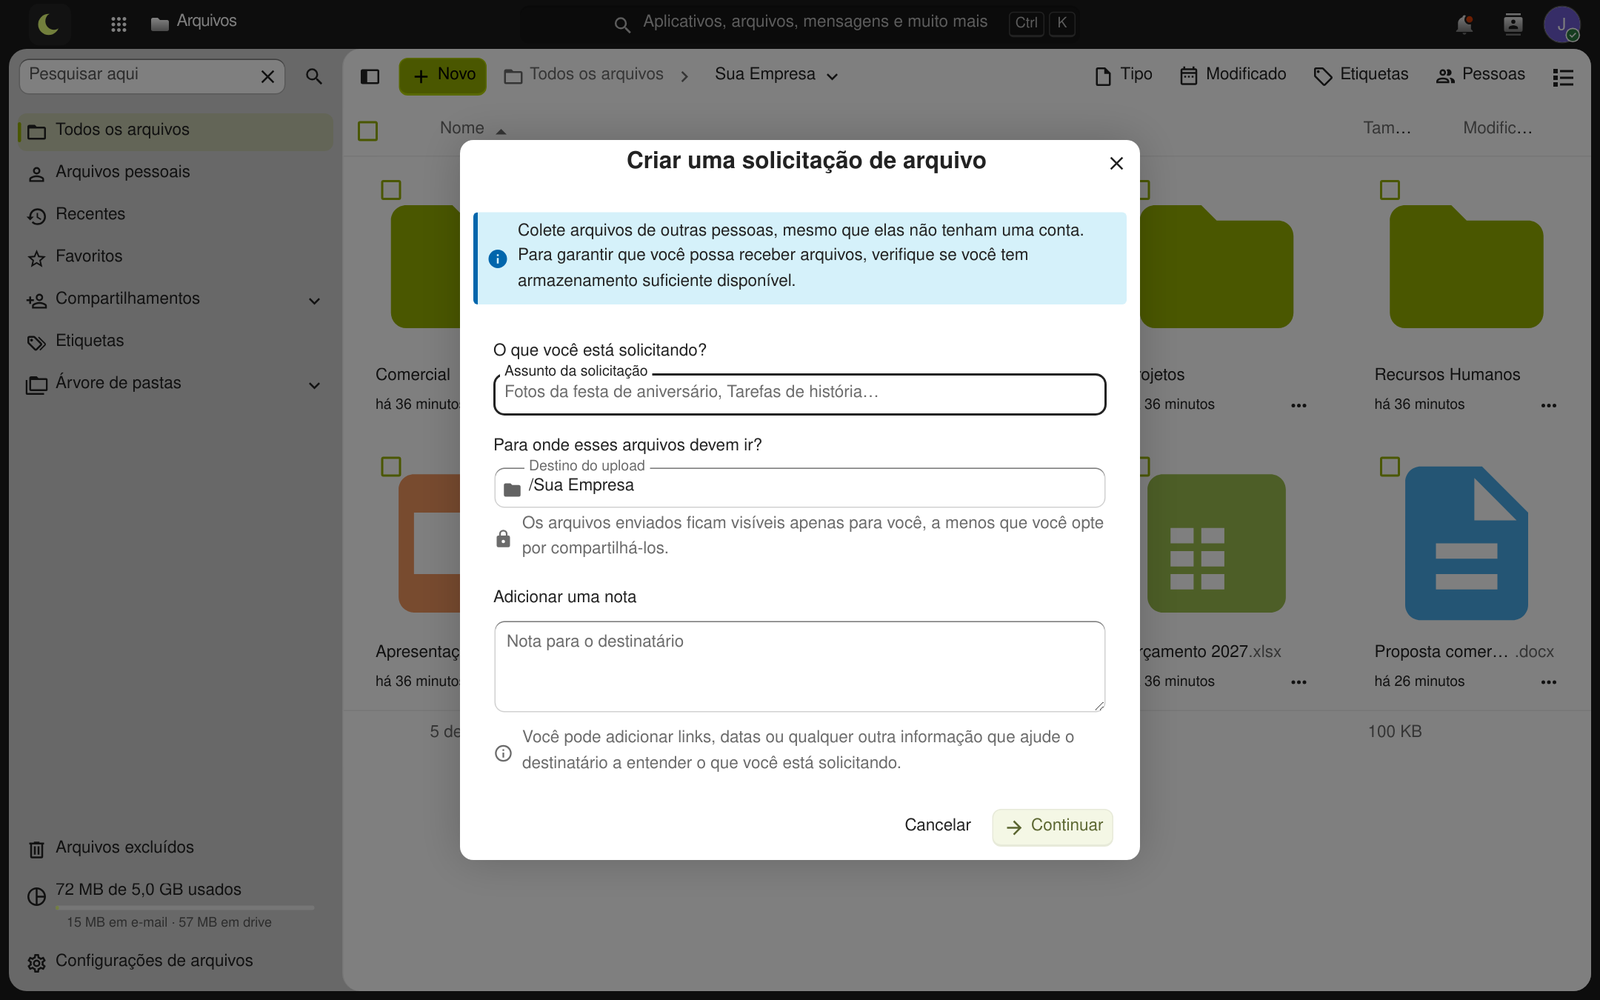Check the Proposta comercial docx checkbox
Viewport: 1600px width, 1000px height.
tap(1390, 467)
